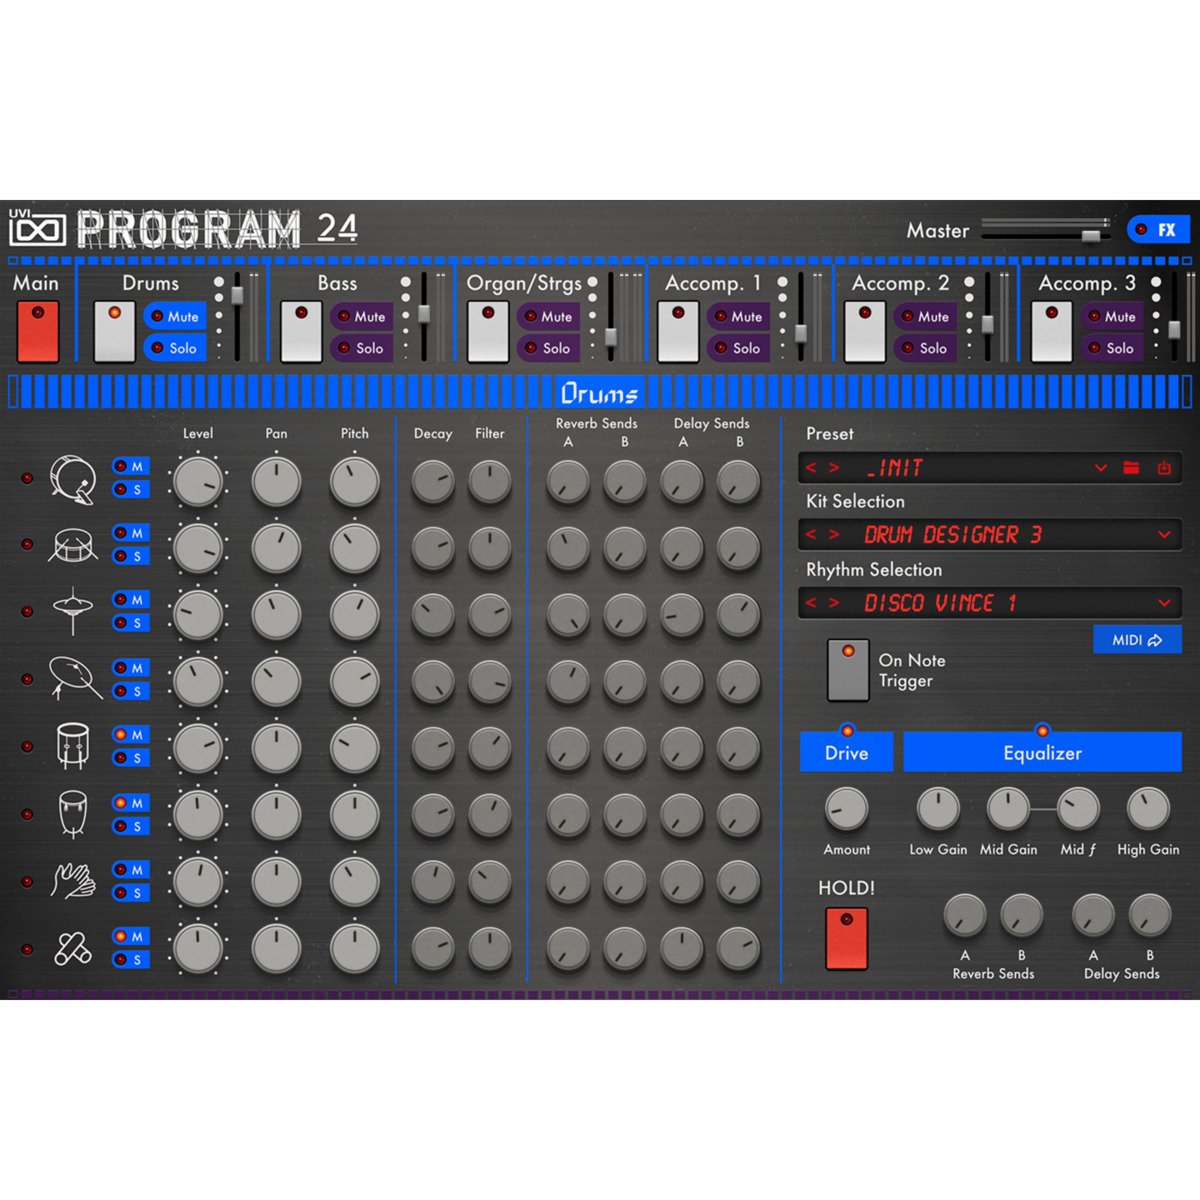The height and width of the screenshot is (1200, 1200).
Task: Open the FX panel
Action: (1158, 230)
